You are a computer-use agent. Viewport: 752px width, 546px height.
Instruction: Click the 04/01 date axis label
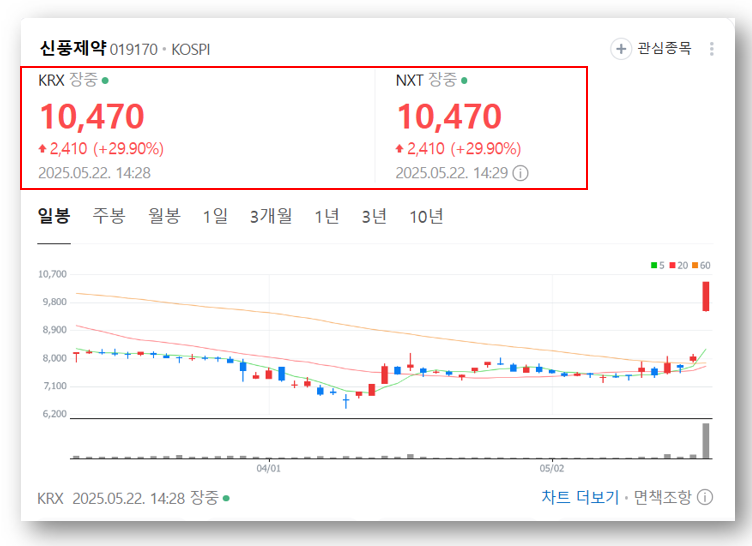269,468
